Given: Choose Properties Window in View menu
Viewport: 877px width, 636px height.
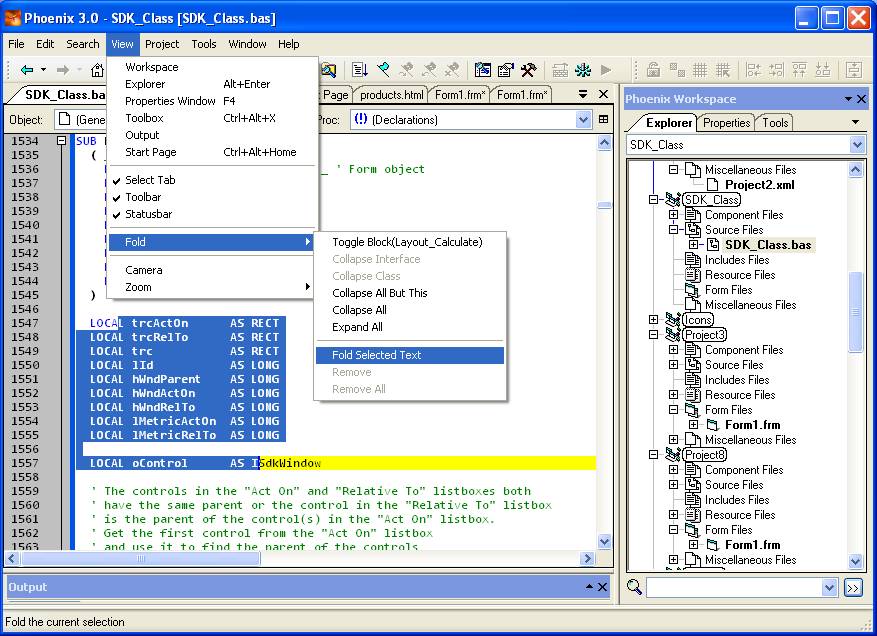Looking at the screenshot, I should pyautogui.click(x=213, y=101).
